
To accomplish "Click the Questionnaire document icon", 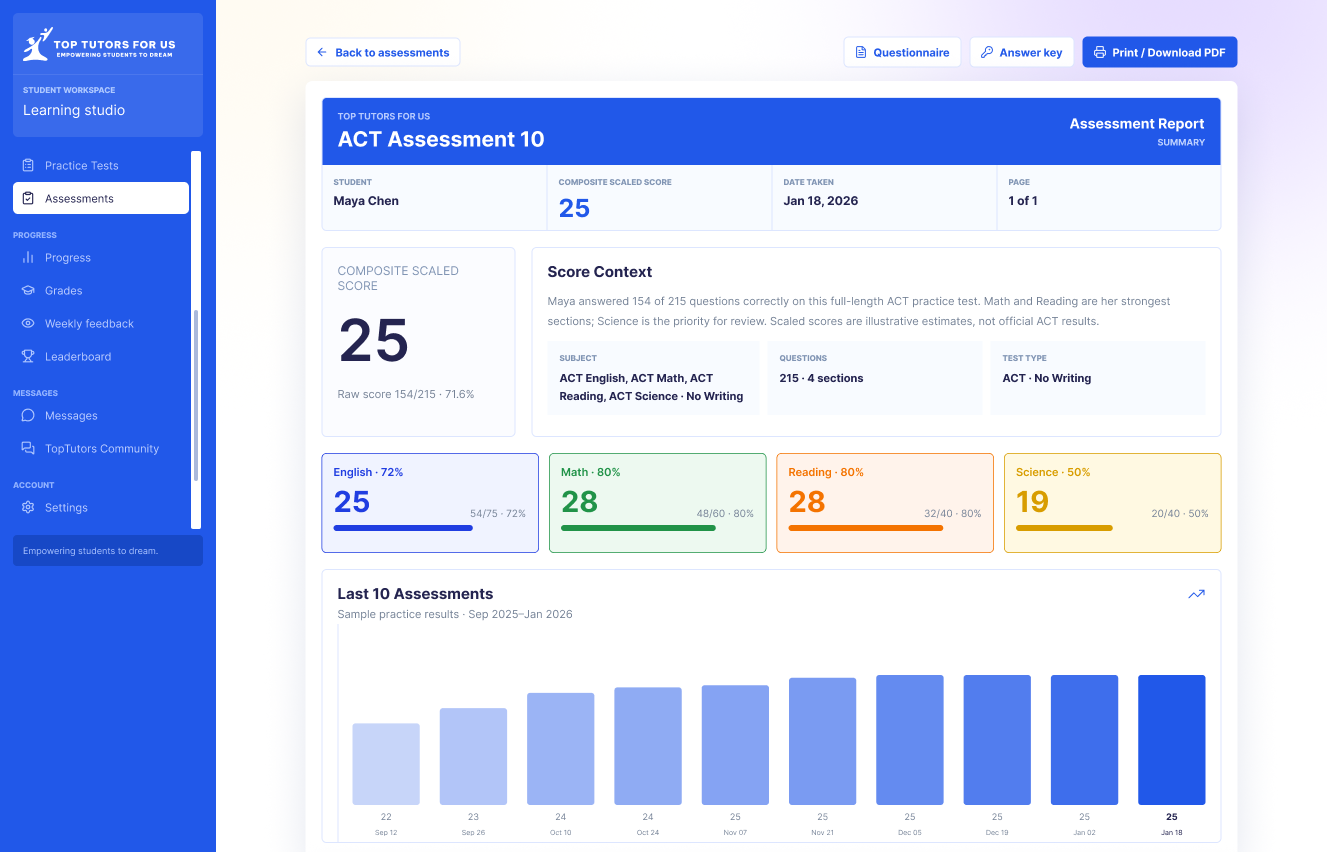I will click(x=860, y=52).
